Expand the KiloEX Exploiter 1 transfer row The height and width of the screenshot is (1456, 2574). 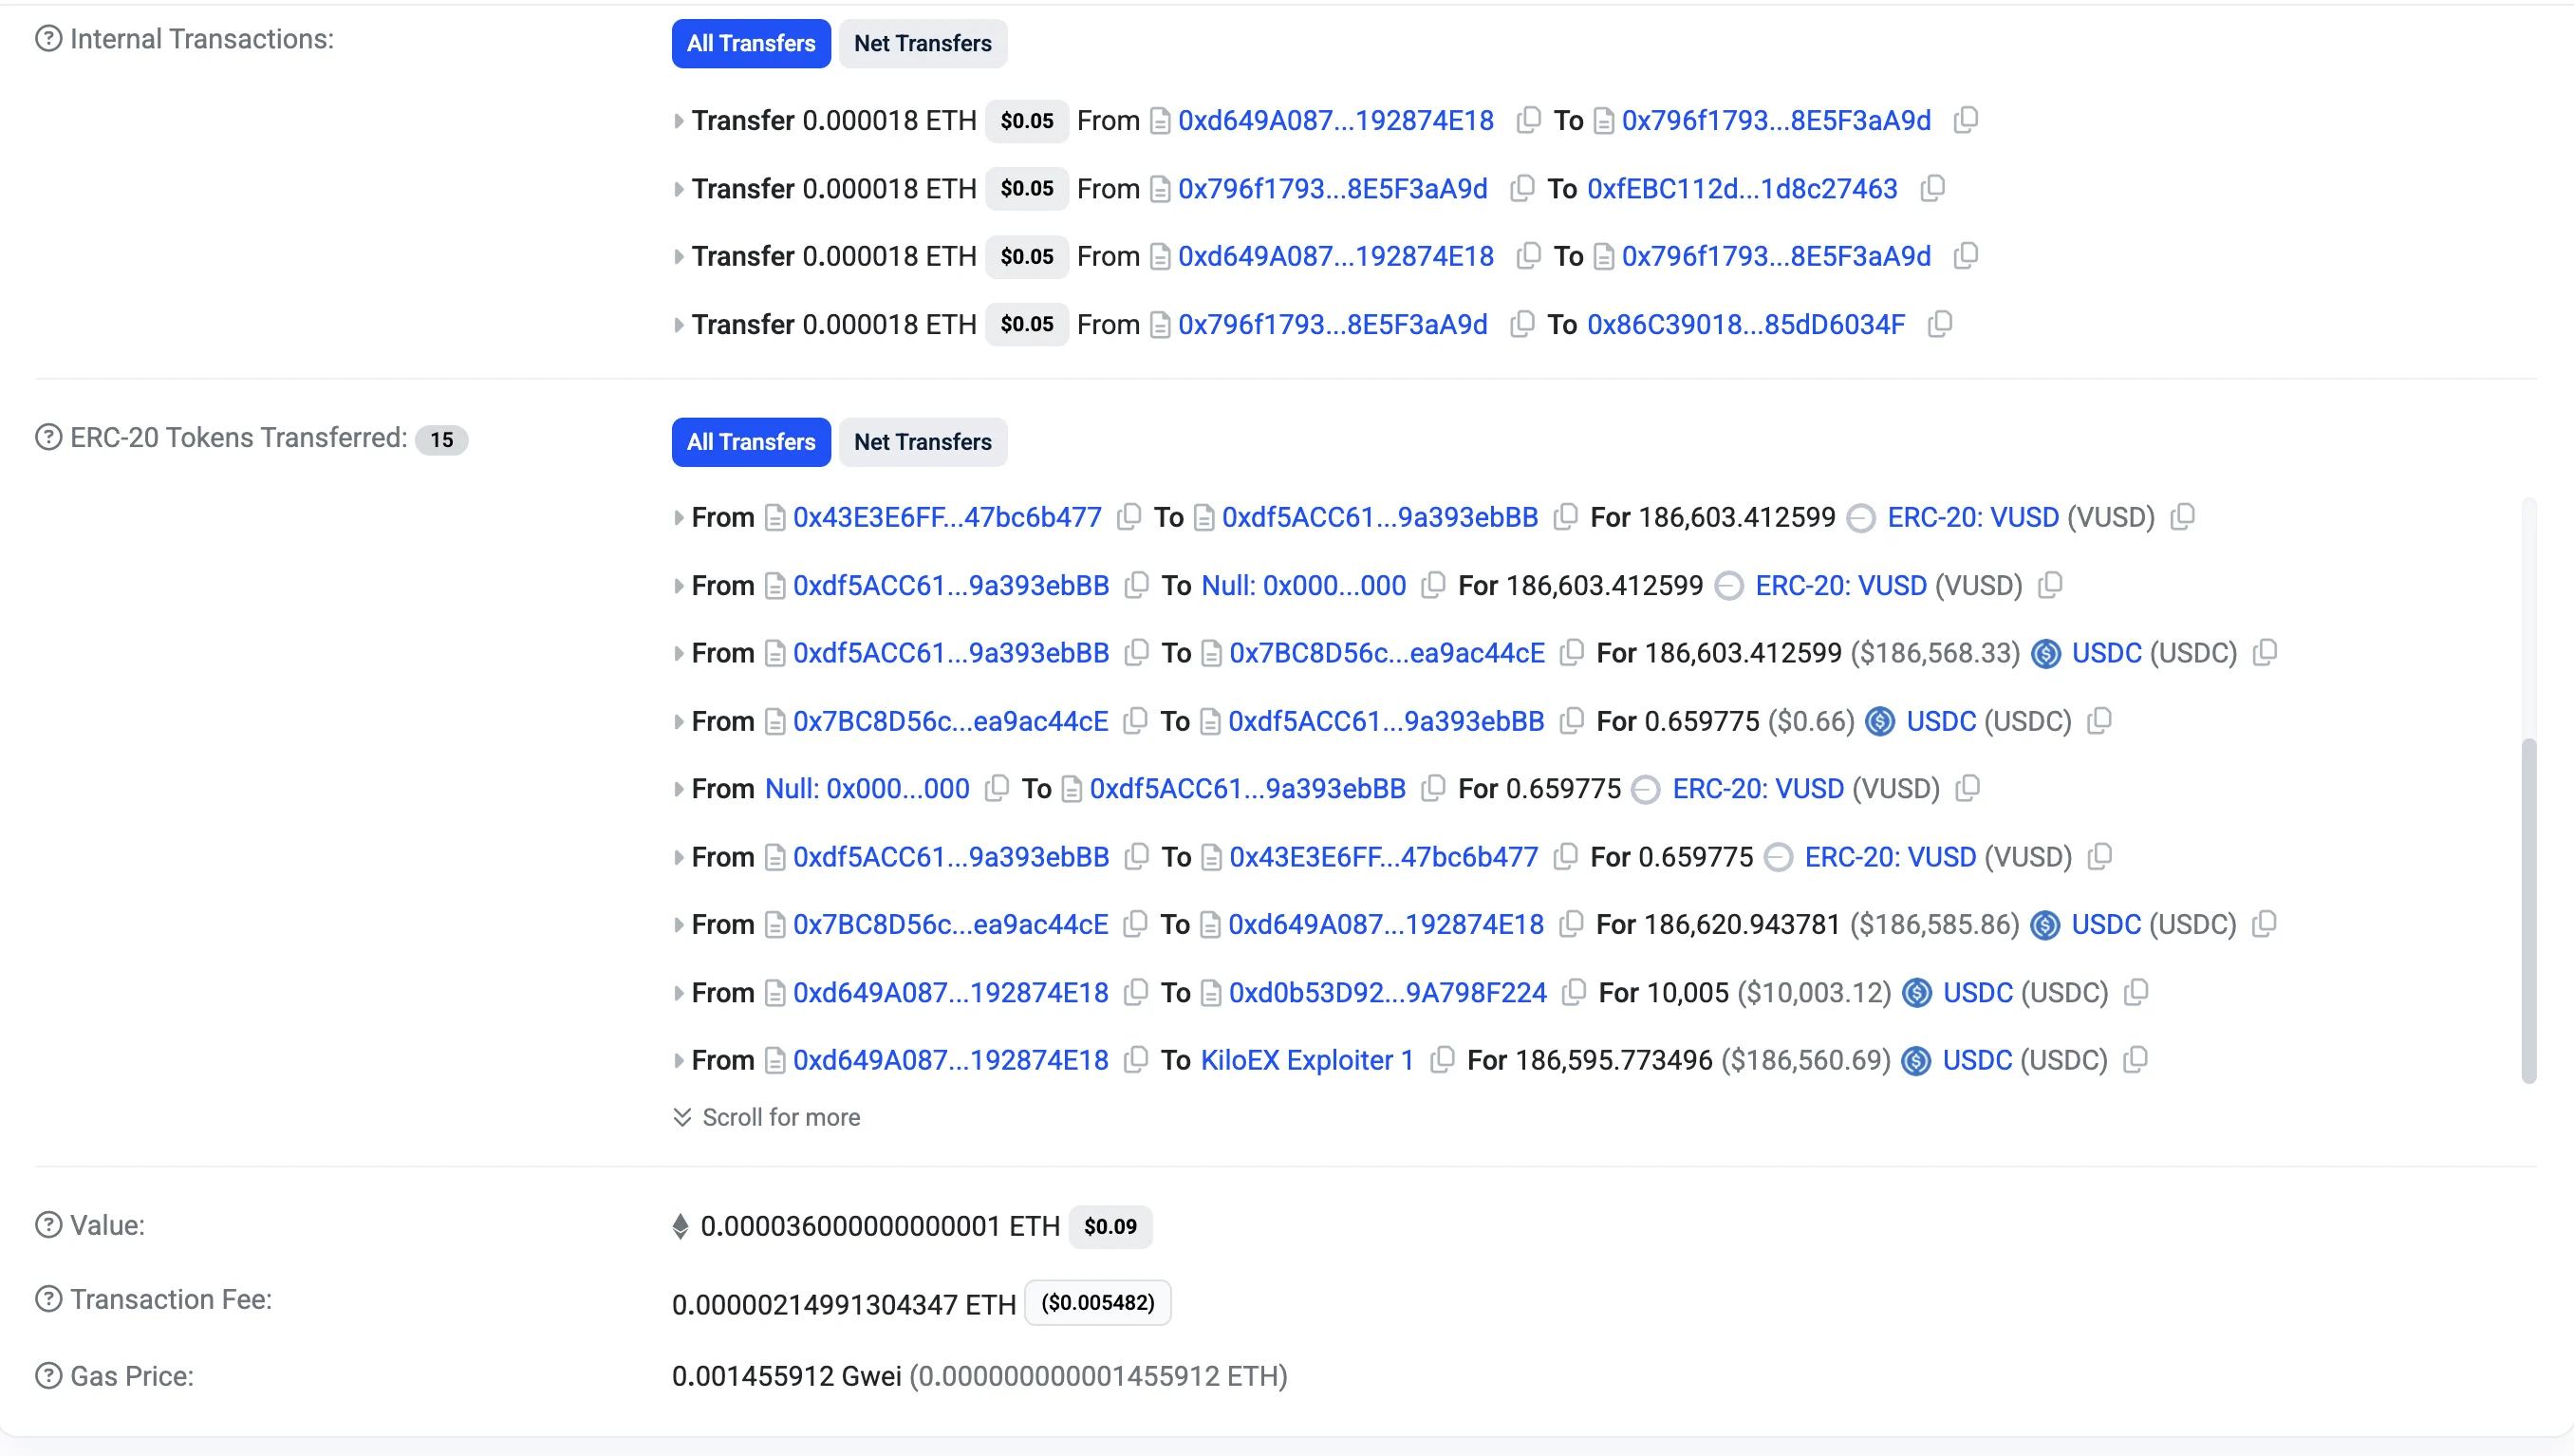coord(679,1060)
